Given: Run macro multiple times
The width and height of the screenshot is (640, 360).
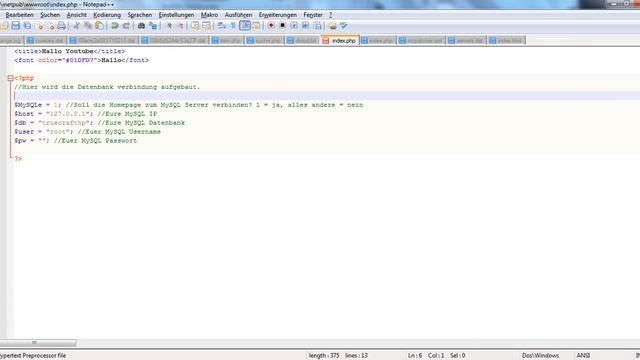Looking at the screenshot, I should 305,26.
